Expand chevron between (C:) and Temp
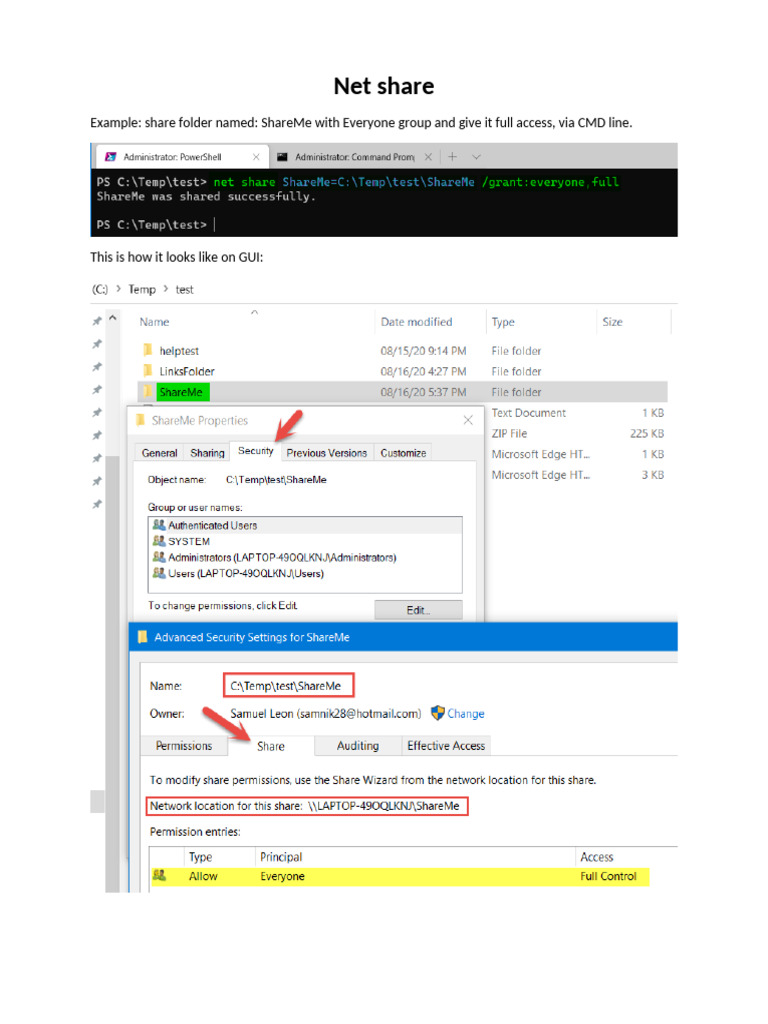 [x=119, y=288]
